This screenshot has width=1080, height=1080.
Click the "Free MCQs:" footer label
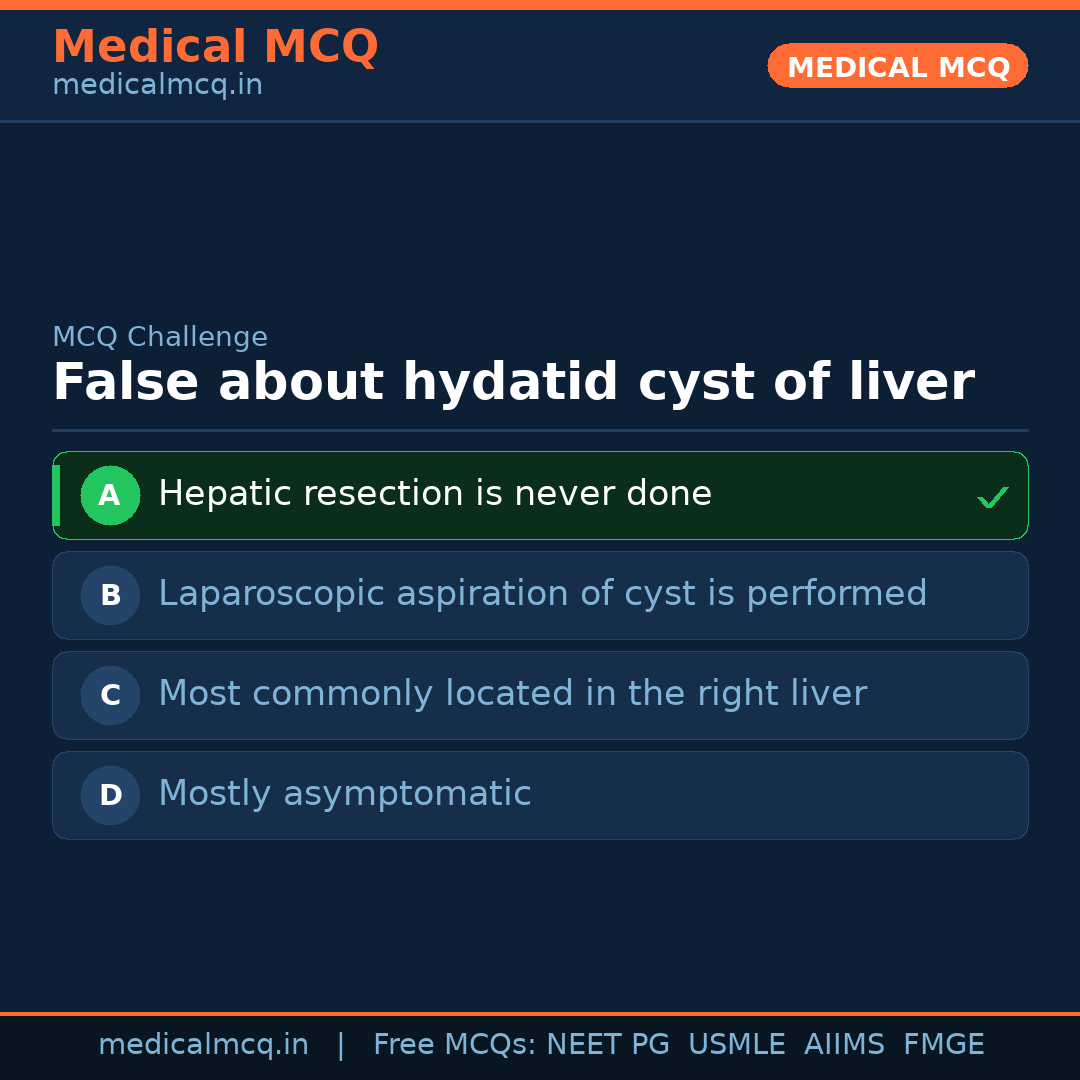pyautogui.click(x=455, y=1045)
